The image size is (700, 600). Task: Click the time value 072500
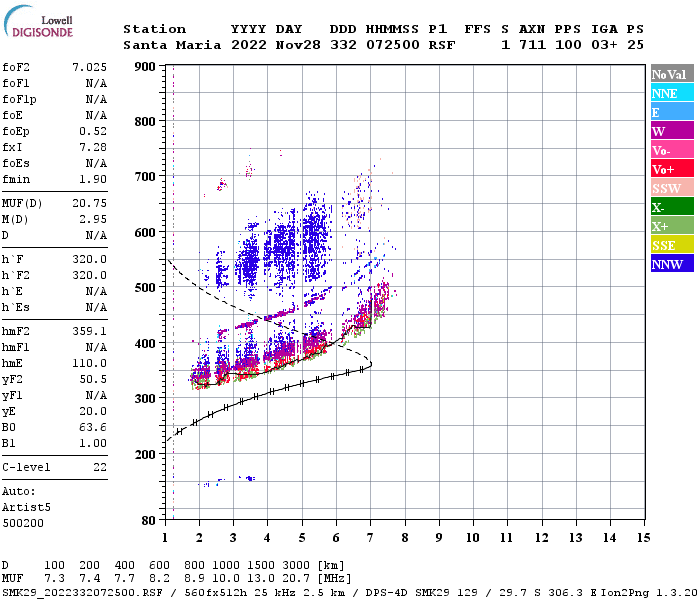(392, 45)
